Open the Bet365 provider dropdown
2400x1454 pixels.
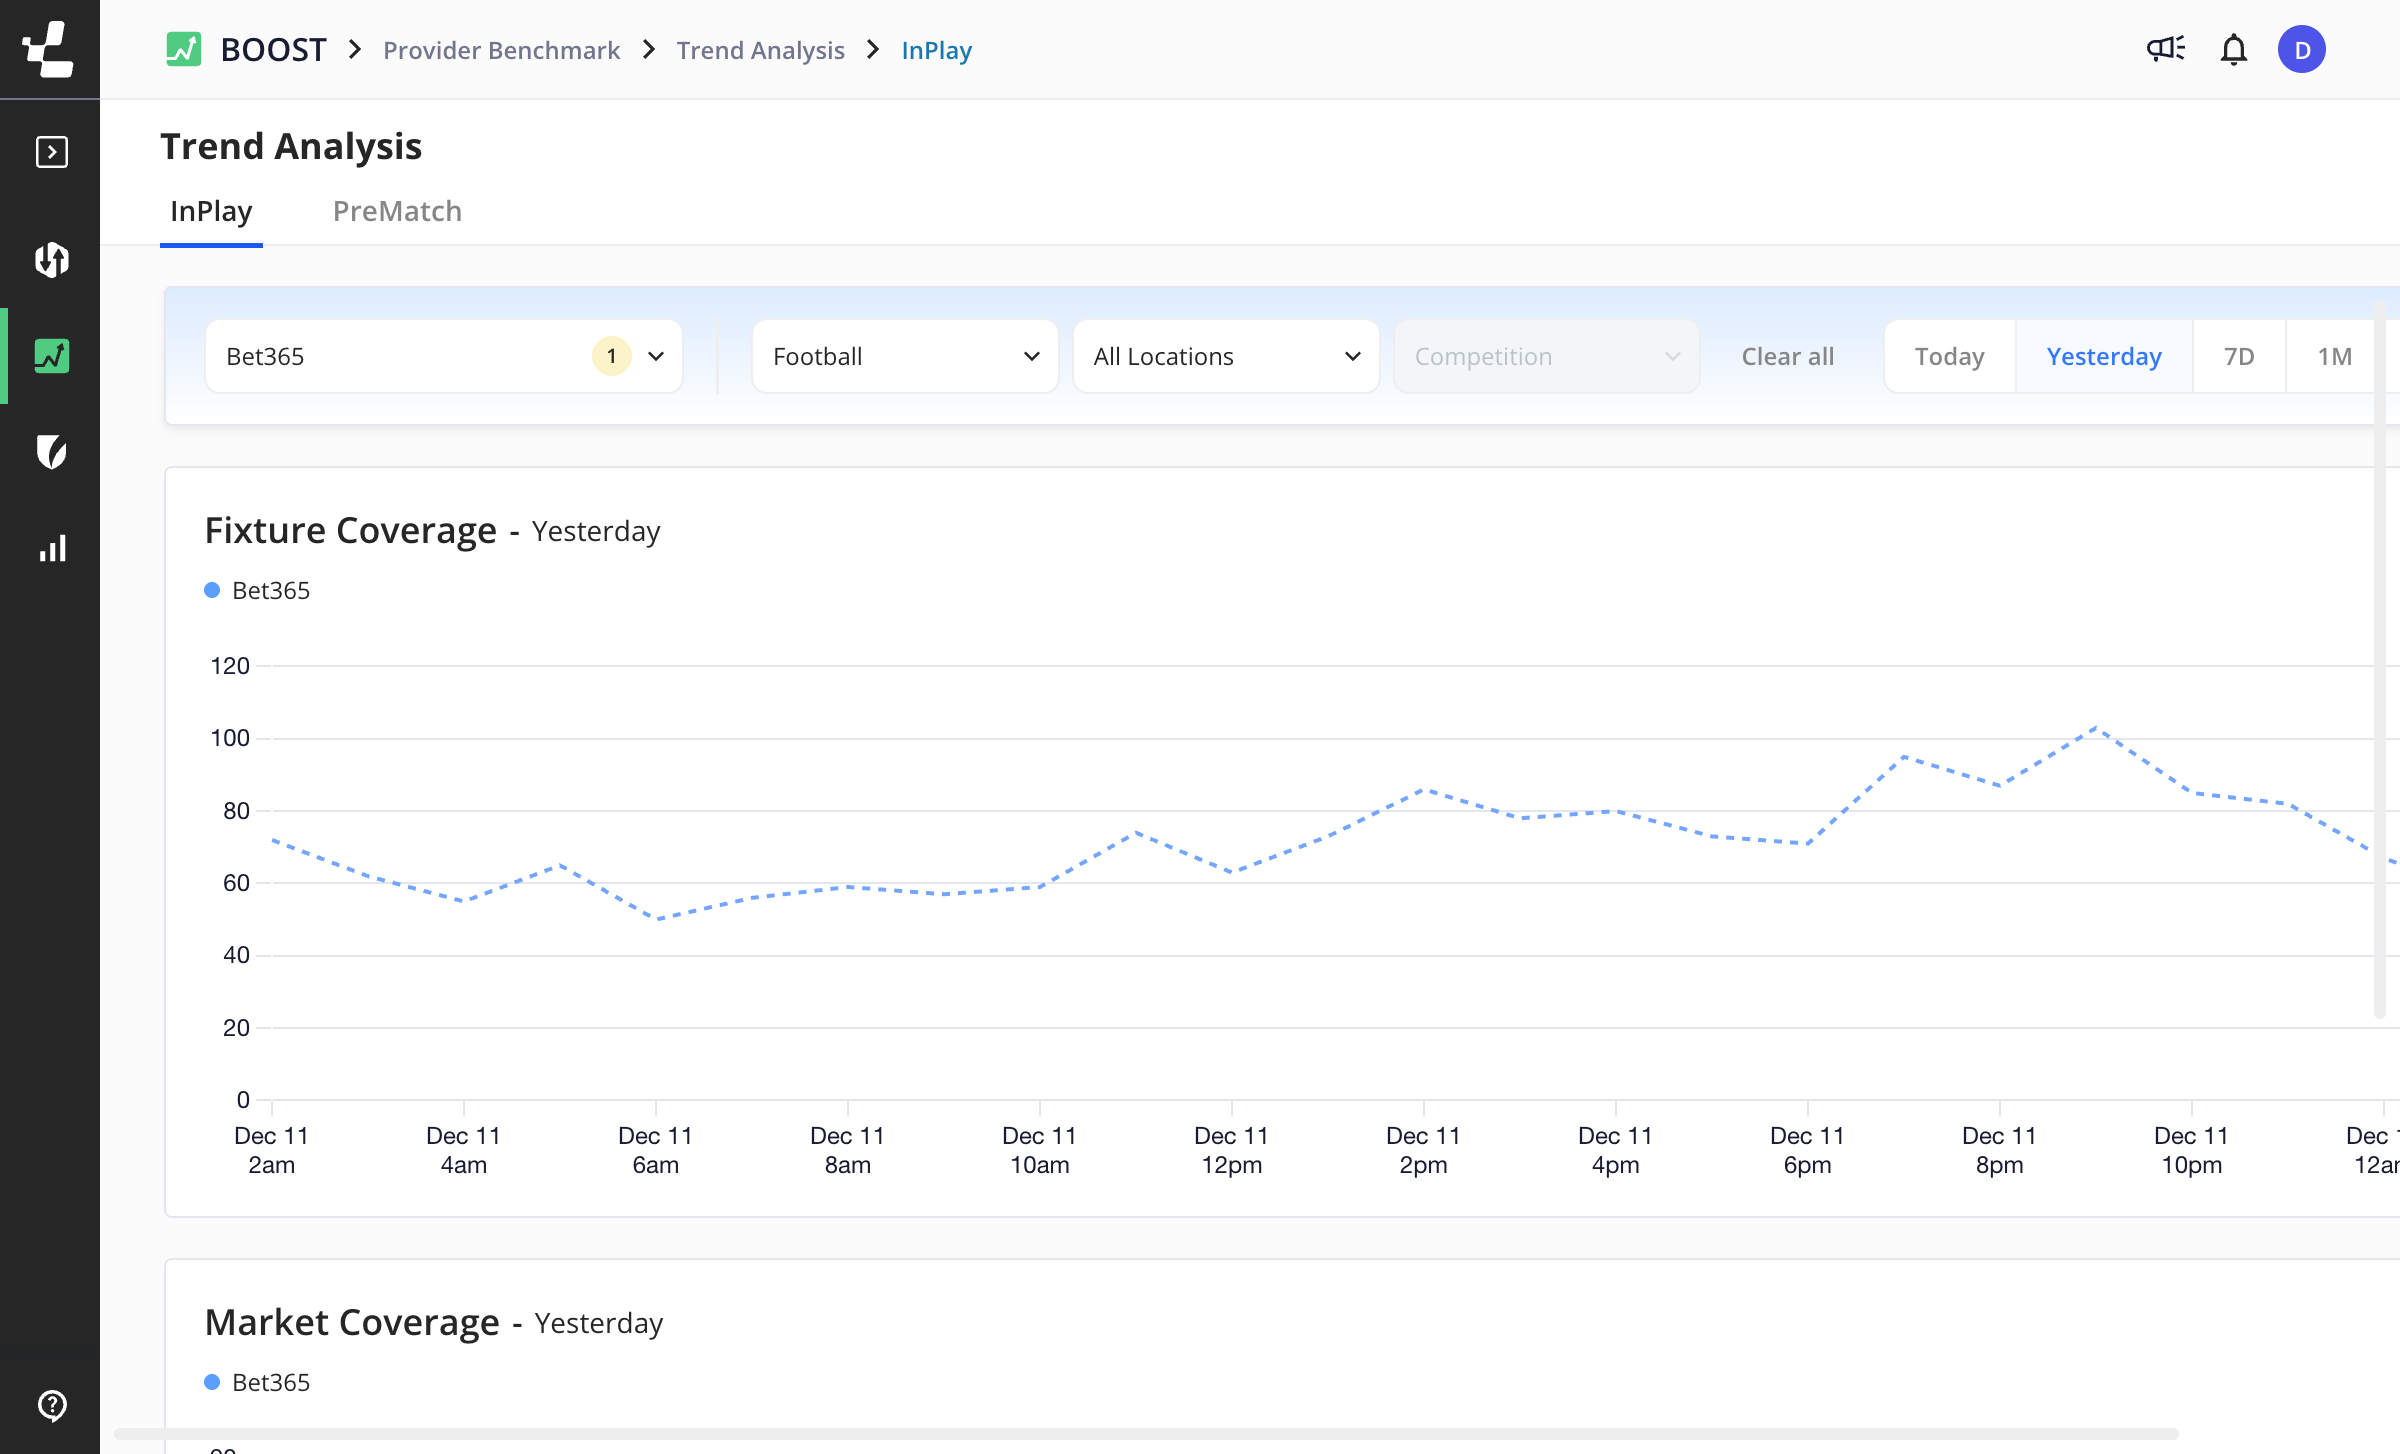click(x=443, y=357)
